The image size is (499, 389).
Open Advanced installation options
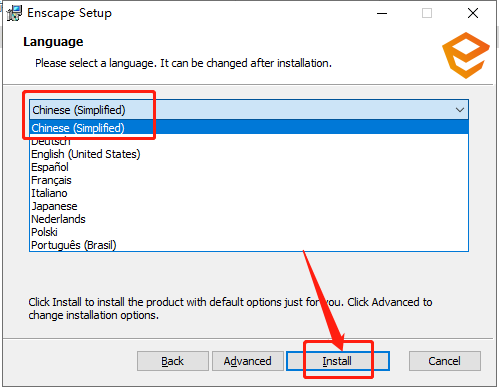pos(248,361)
